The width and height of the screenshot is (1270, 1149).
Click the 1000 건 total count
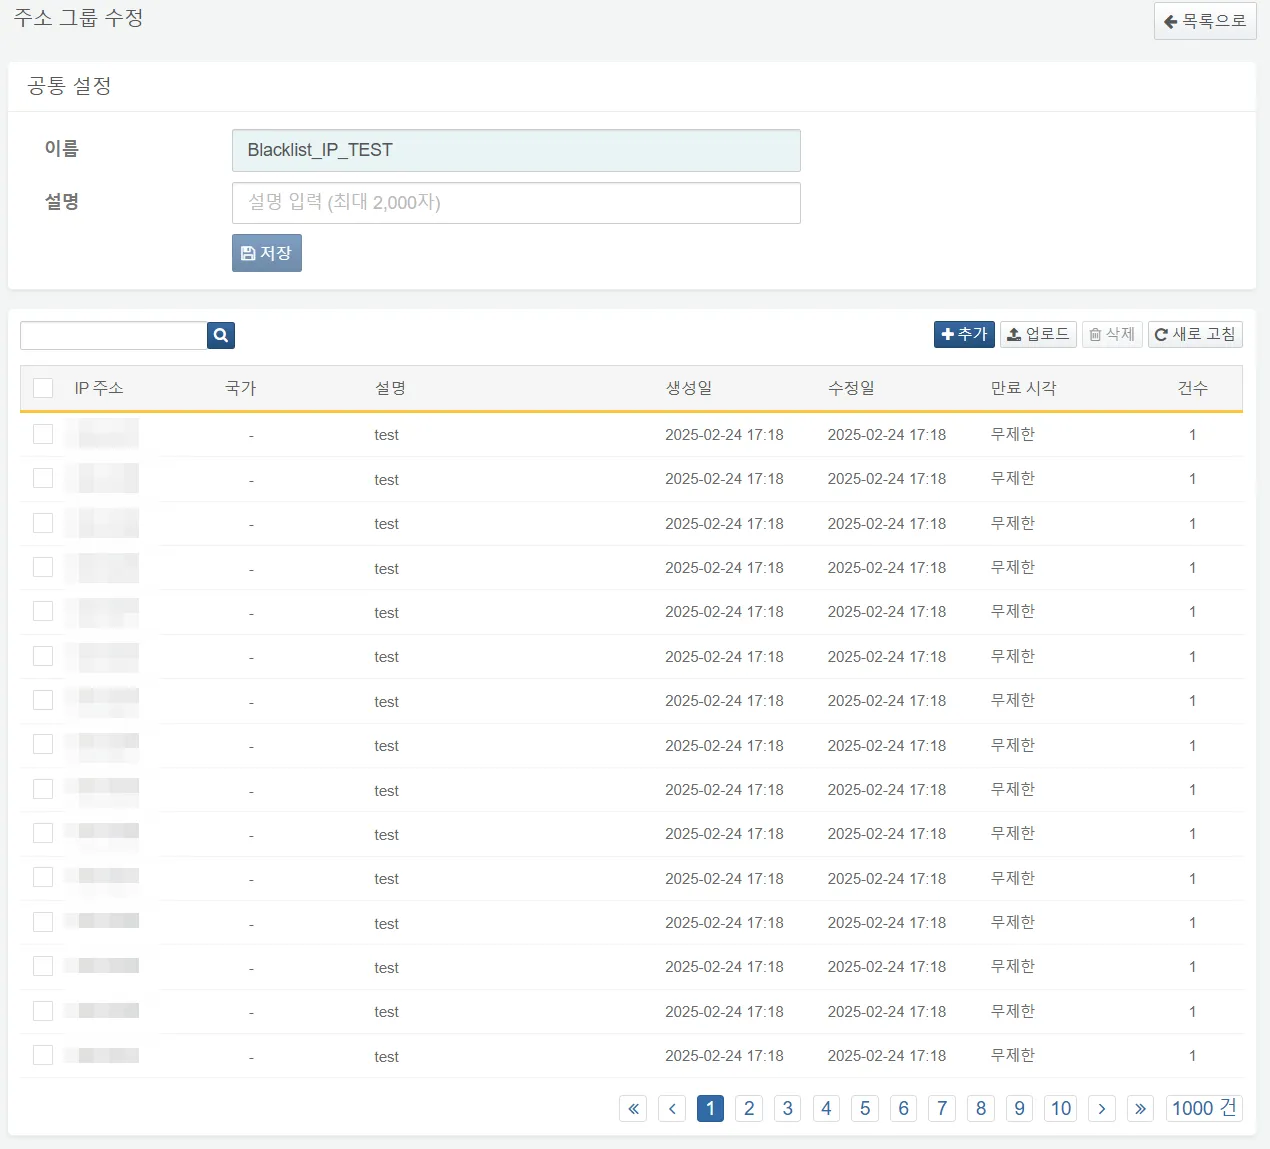tap(1204, 1108)
